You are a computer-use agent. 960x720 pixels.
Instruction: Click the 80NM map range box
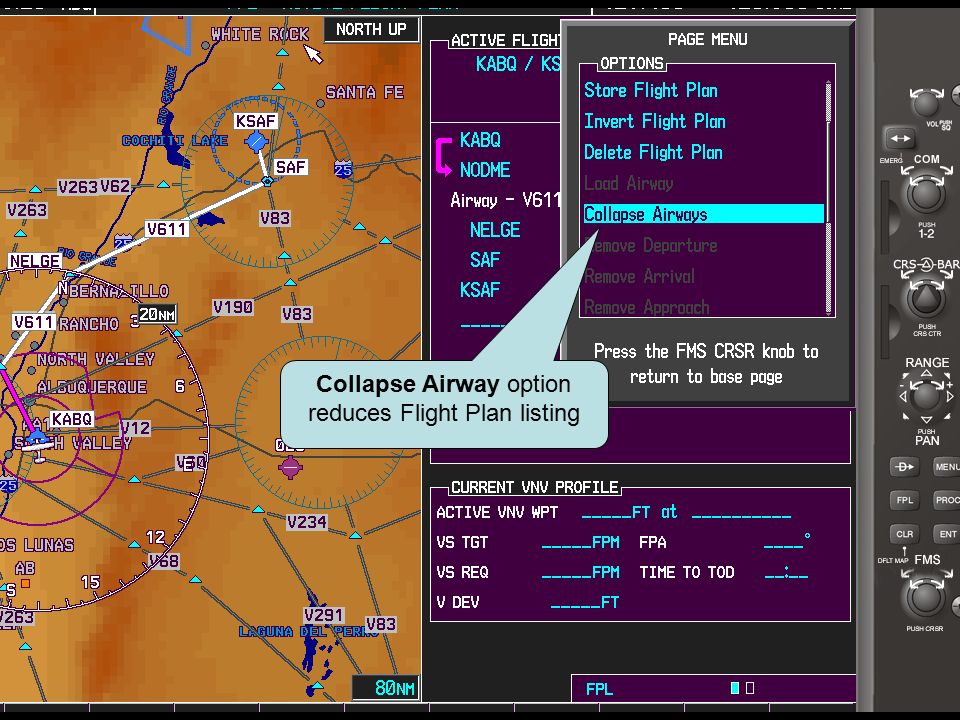(386, 688)
